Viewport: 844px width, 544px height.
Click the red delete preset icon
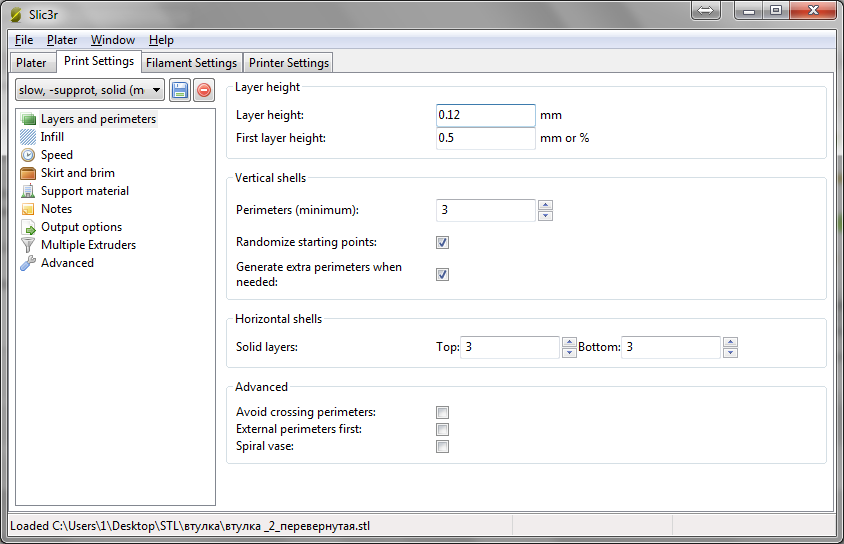203,90
